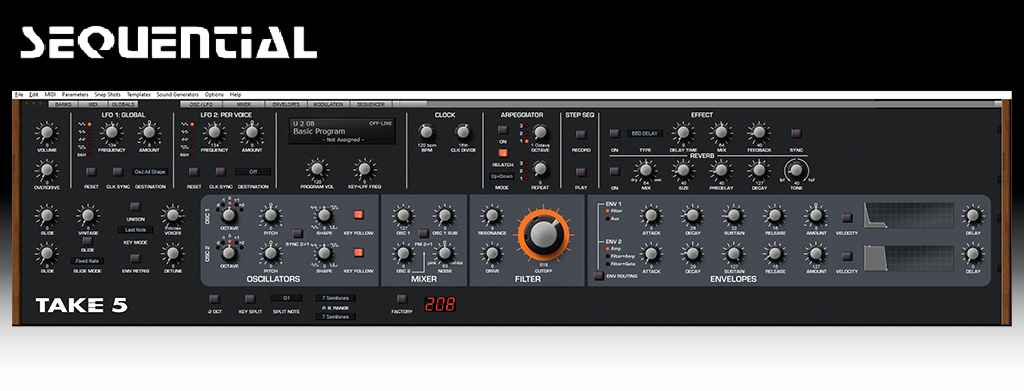The width and height of the screenshot is (1024, 391).
Task: Click the Globals button
Action: coord(123,104)
